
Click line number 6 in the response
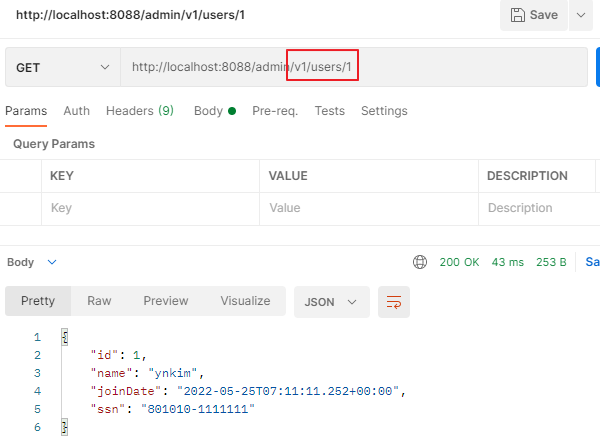[x=38, y=427]
